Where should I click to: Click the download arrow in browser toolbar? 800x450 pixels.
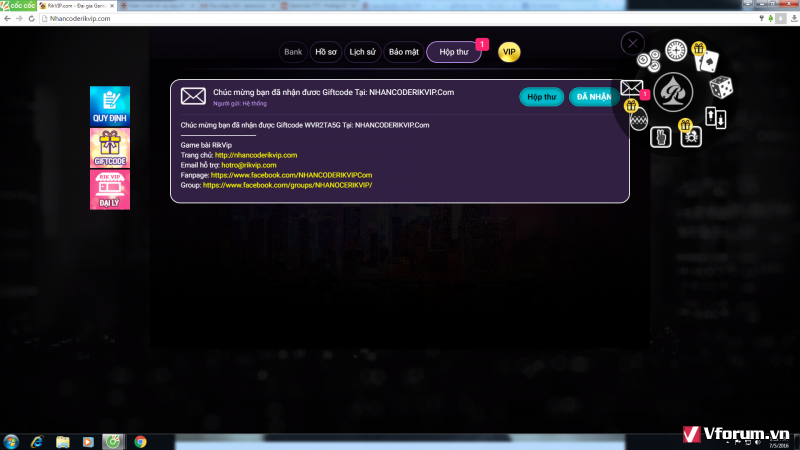pos(794,18)
